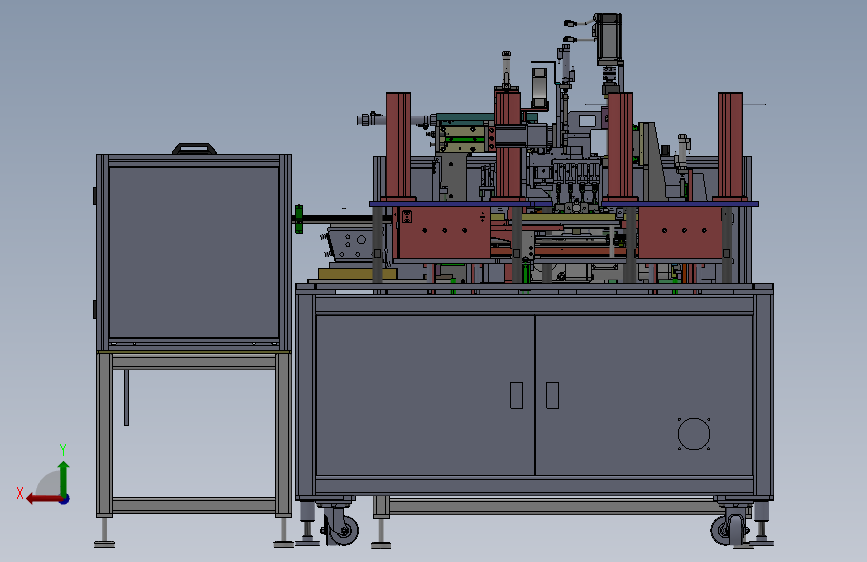The width and height of the screenshot is (867, 562).
Task: Click the X label on the triad
Action: point(20,493)
